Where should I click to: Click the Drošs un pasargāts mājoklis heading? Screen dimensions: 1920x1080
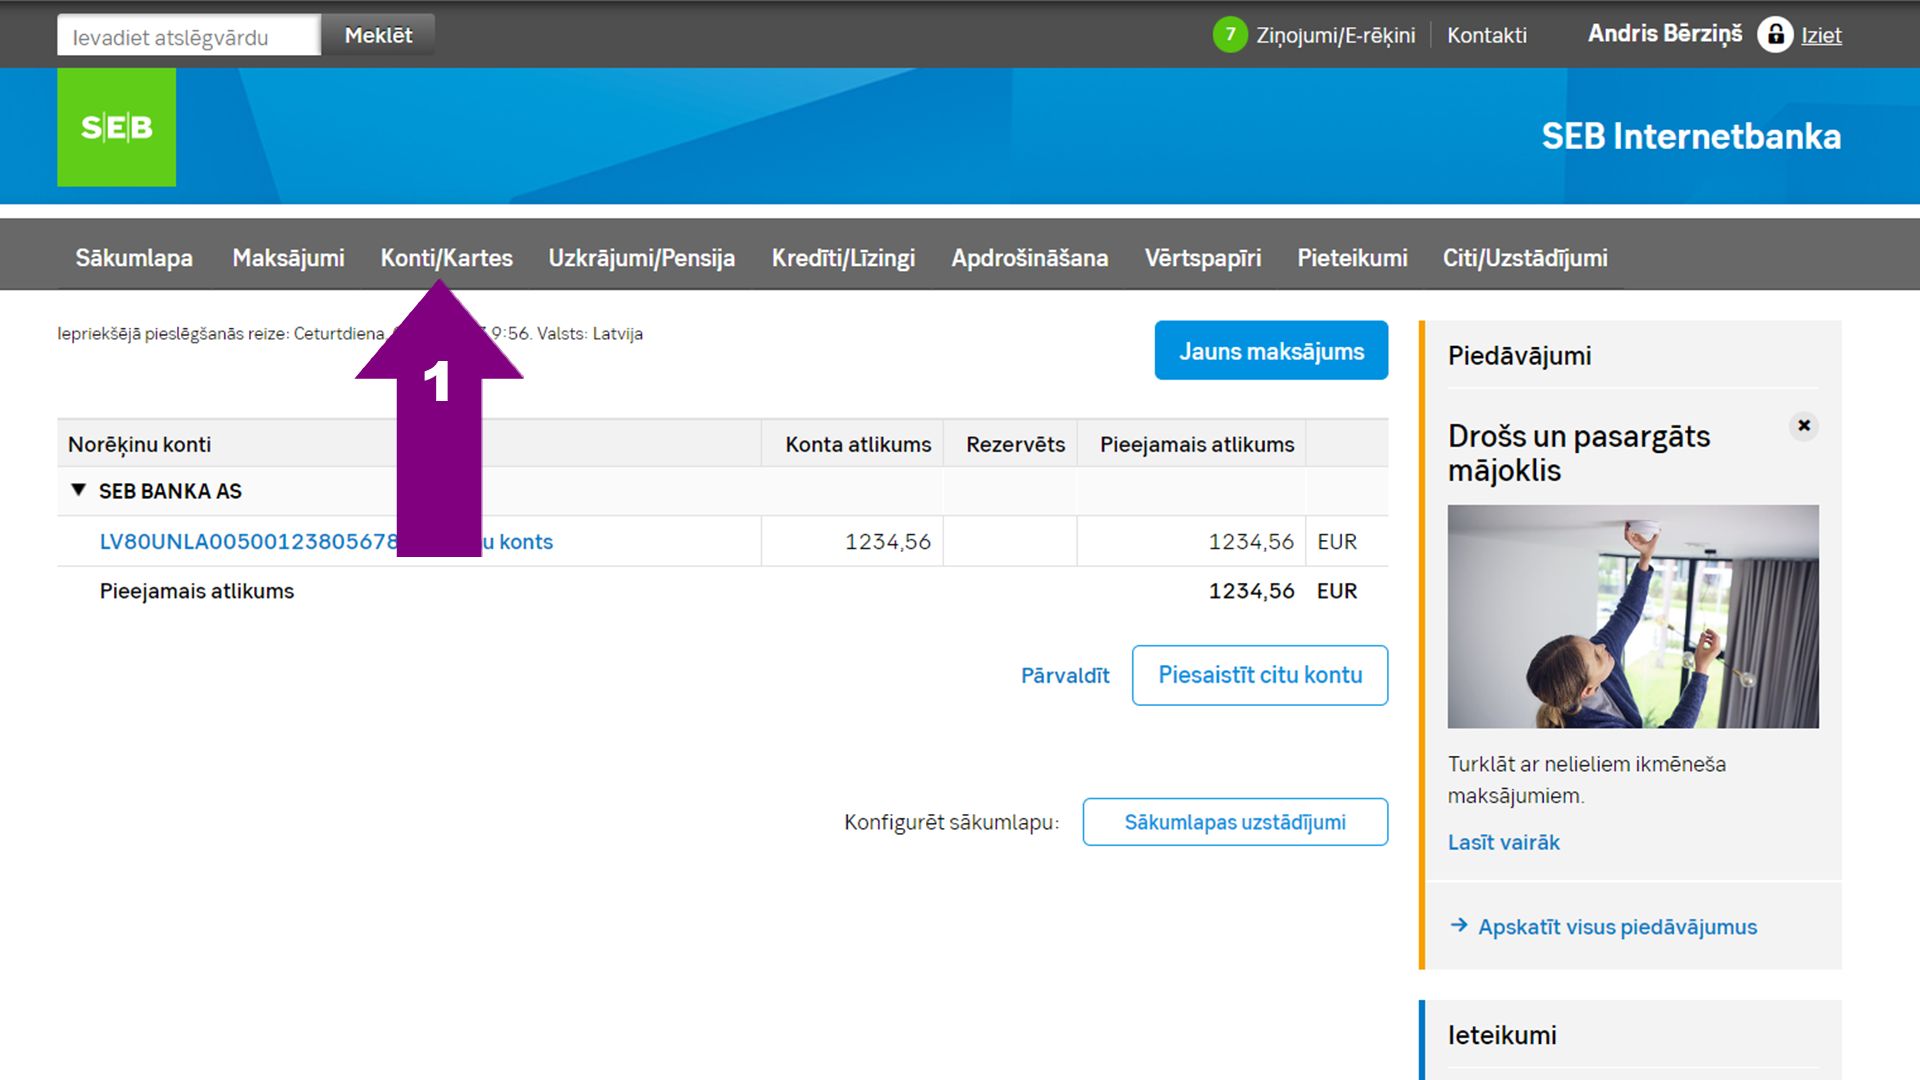click(1579, 453)
